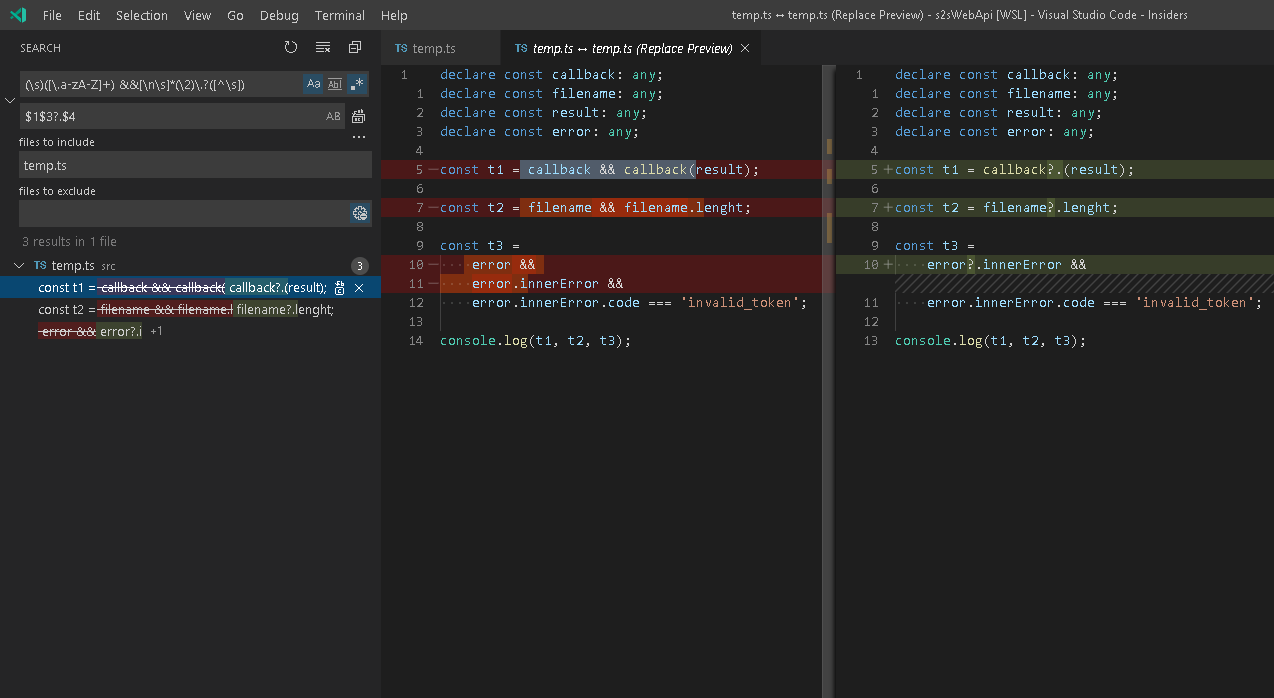Open search details with the ellipsis icon
The height and width of the screenshot is (698, 1274).
[x=358, y=136]
